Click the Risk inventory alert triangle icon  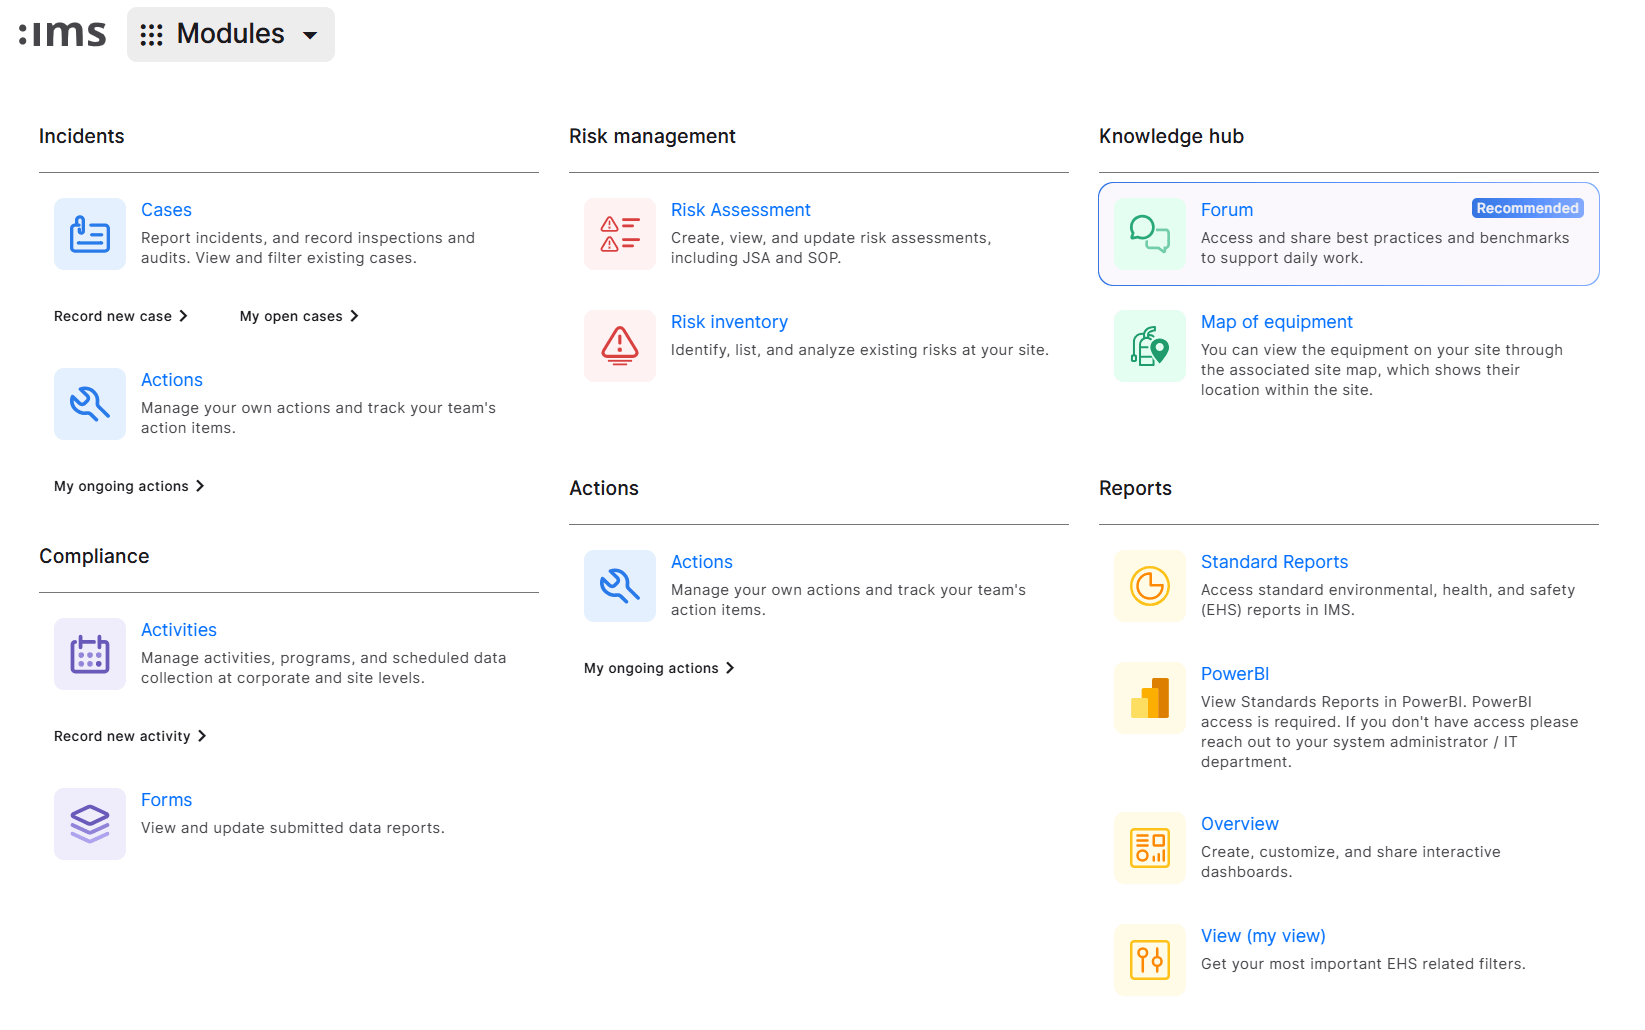pyautogui.click(x=620, y=346)
